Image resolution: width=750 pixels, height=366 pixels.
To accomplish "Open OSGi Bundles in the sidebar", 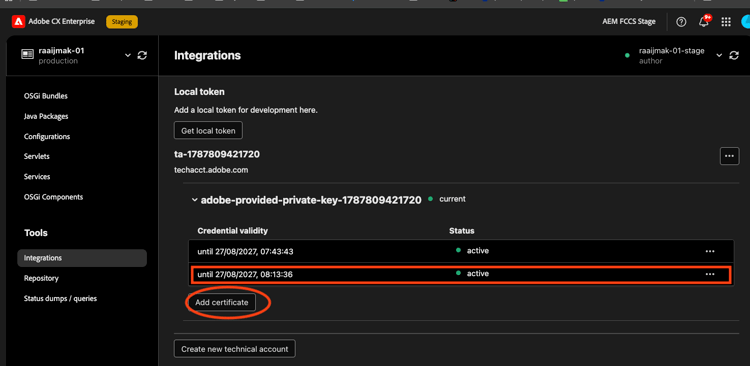I will (x=45, y=96).
